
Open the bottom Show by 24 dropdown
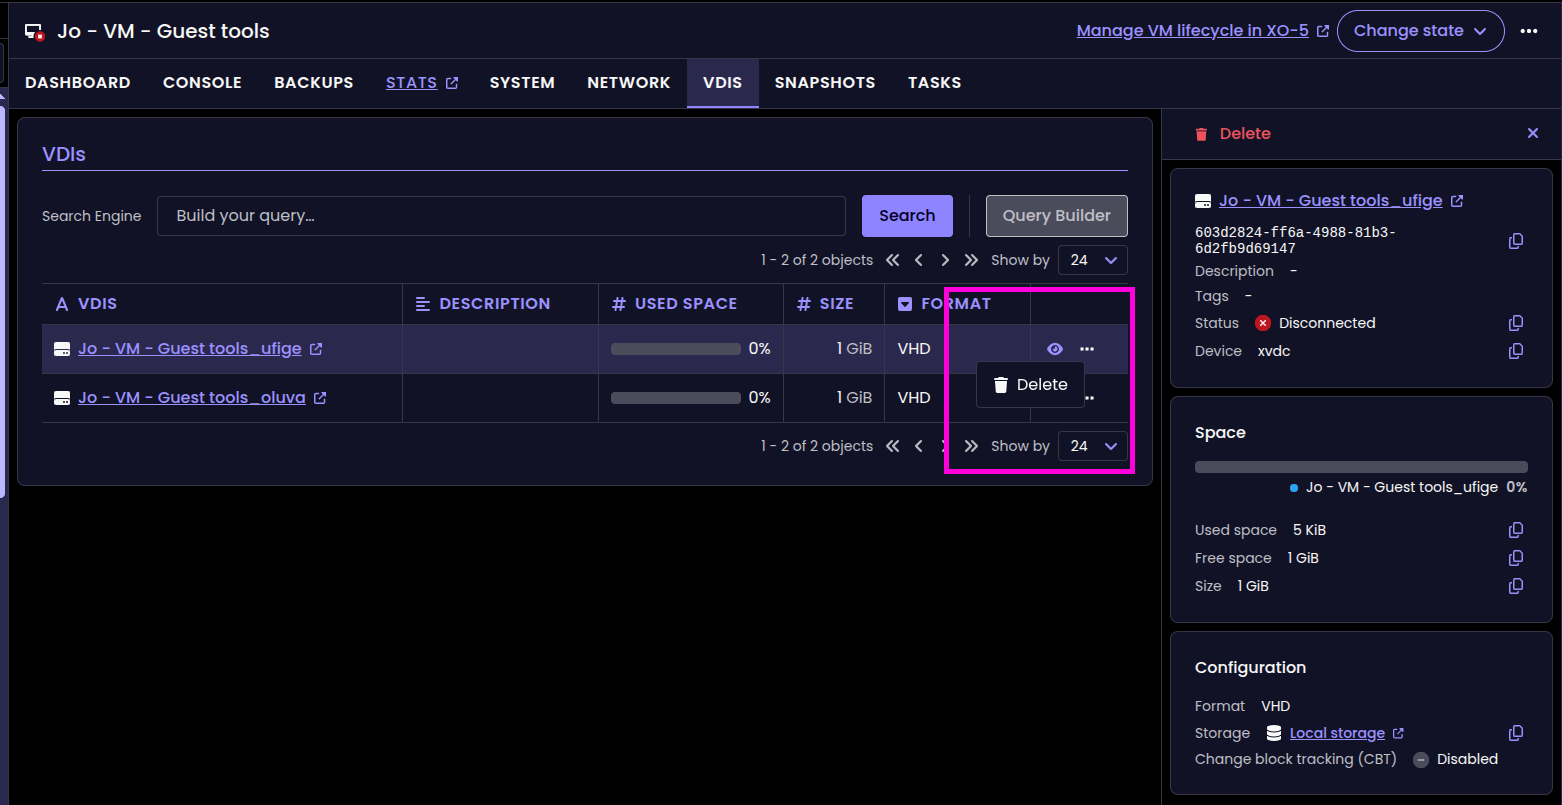tap(1092, 446)
